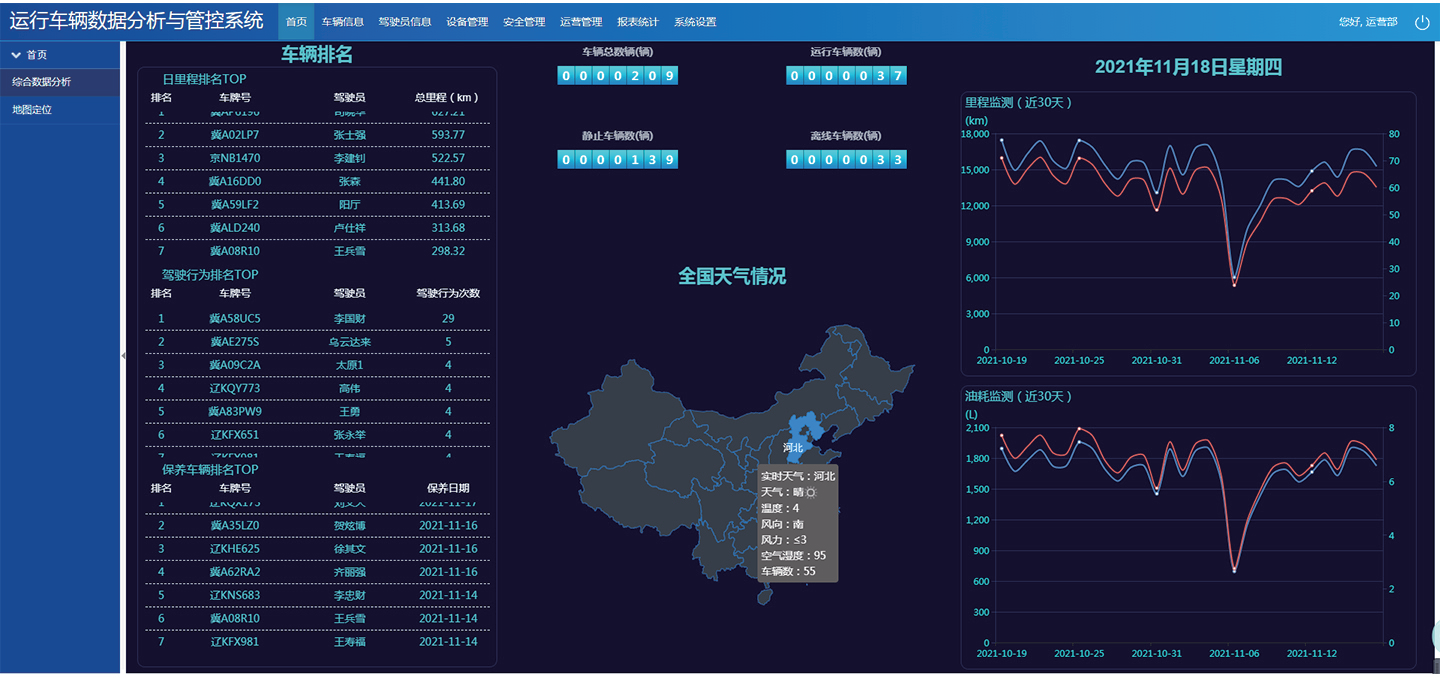Switch to the 首页 top tab

point(296,22)
